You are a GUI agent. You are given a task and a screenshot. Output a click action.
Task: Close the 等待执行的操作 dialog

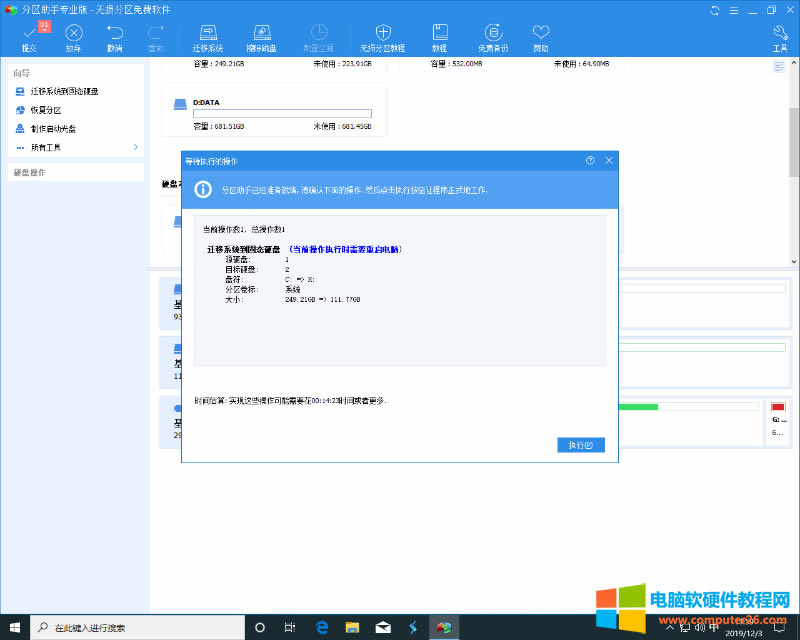pos(608,160)
